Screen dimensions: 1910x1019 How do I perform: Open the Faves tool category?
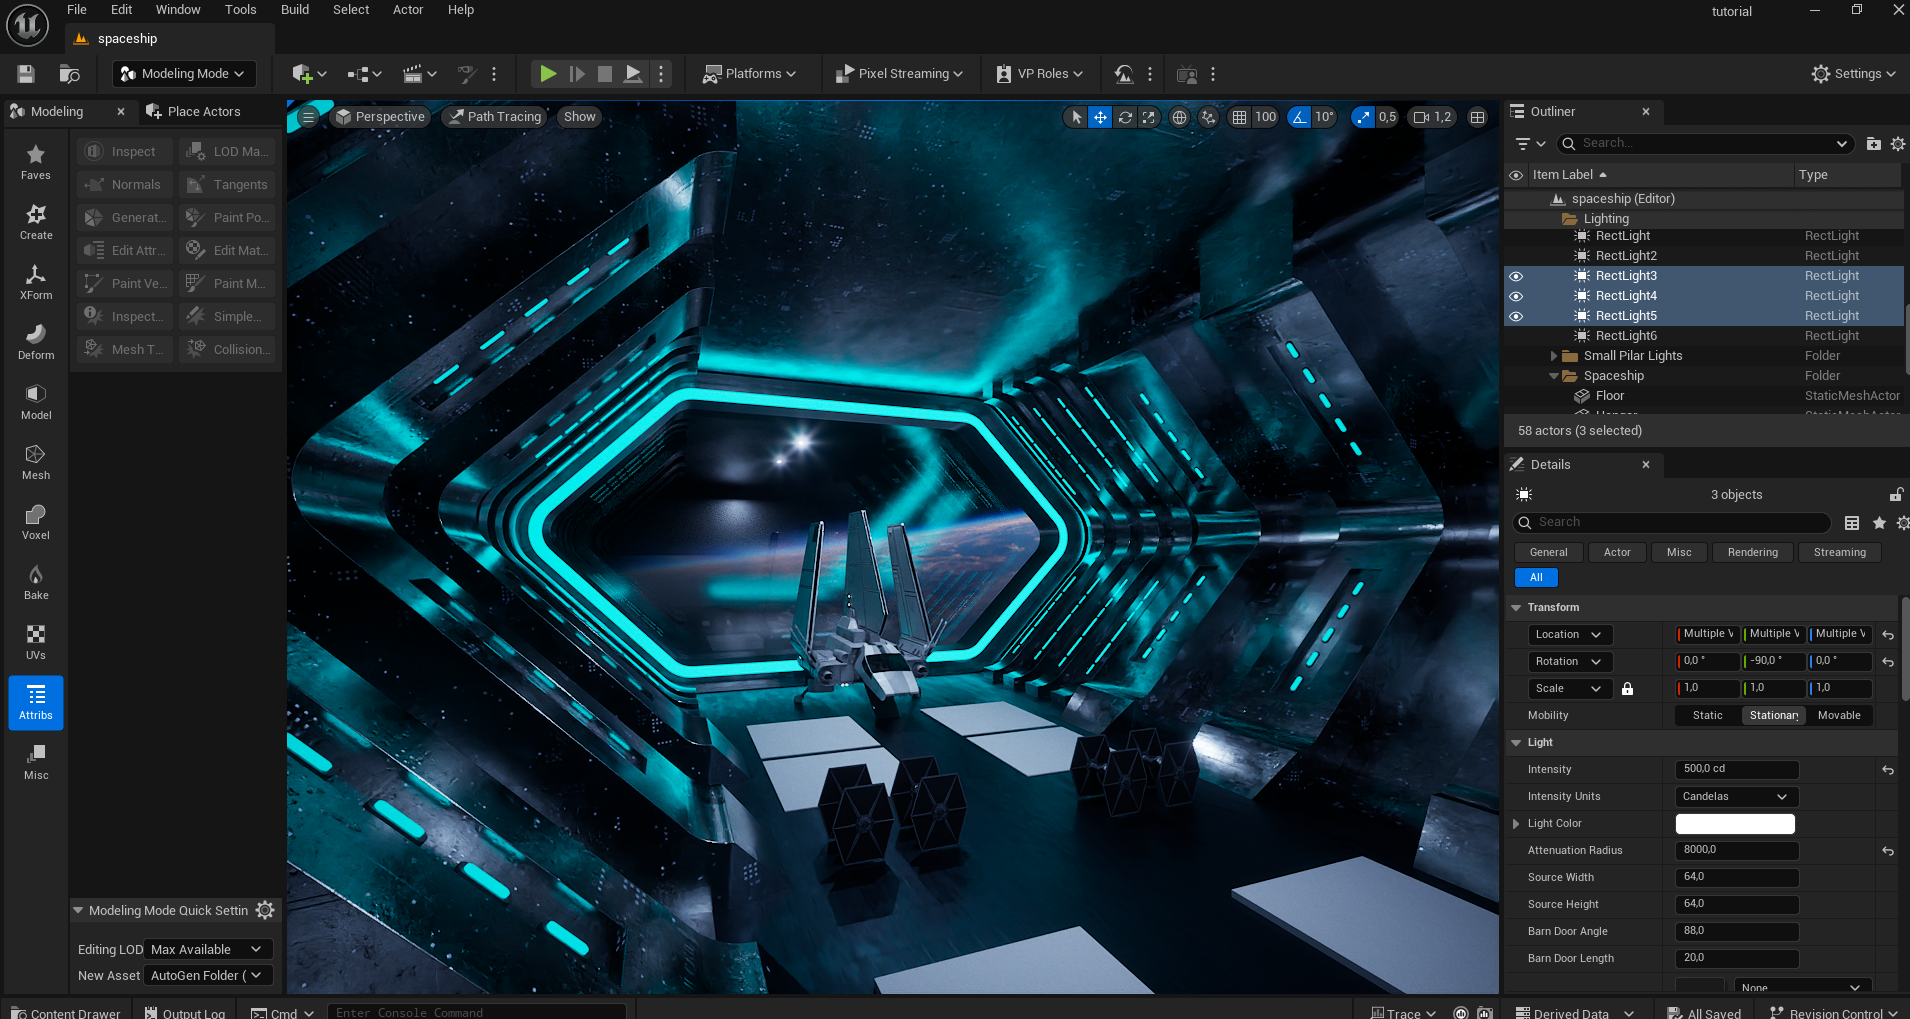pos(35,163)
